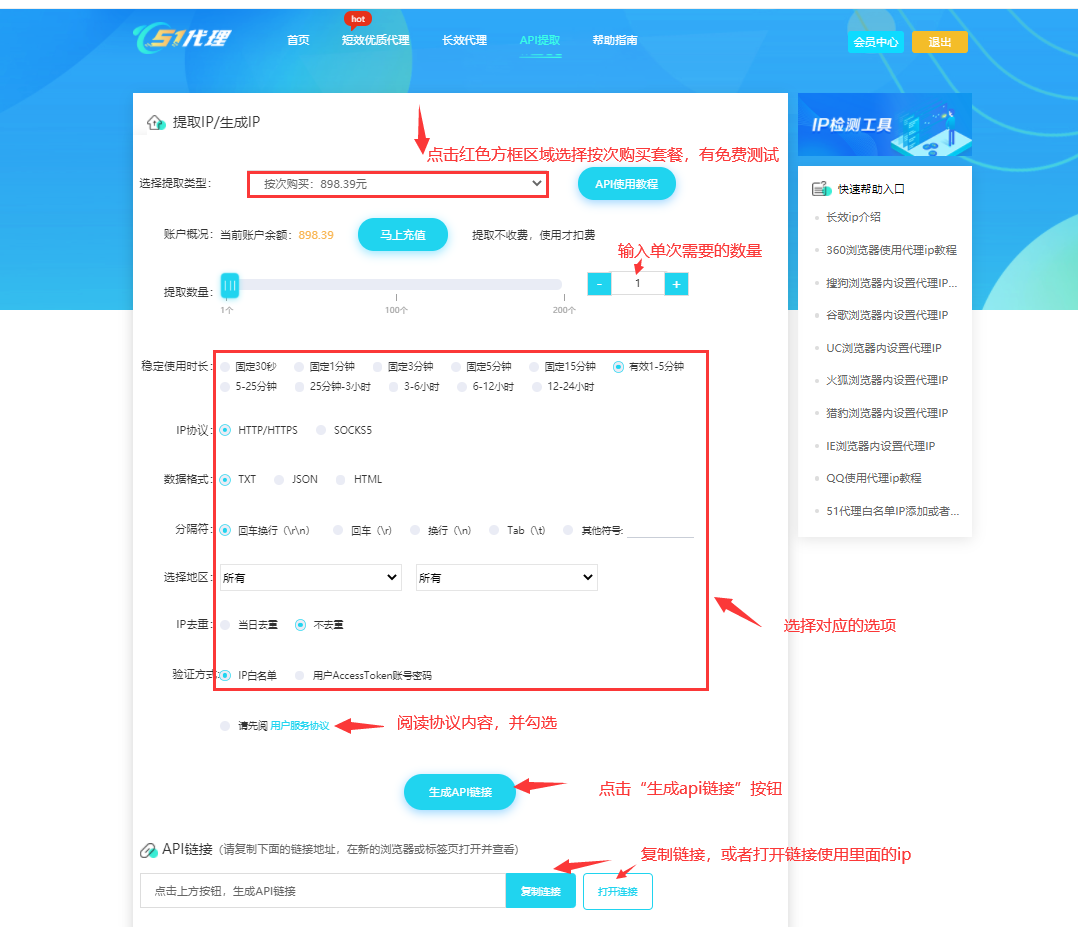1078x927 pixels.
Task: Click the 生成API链接 button
Action: click(460, 792)
